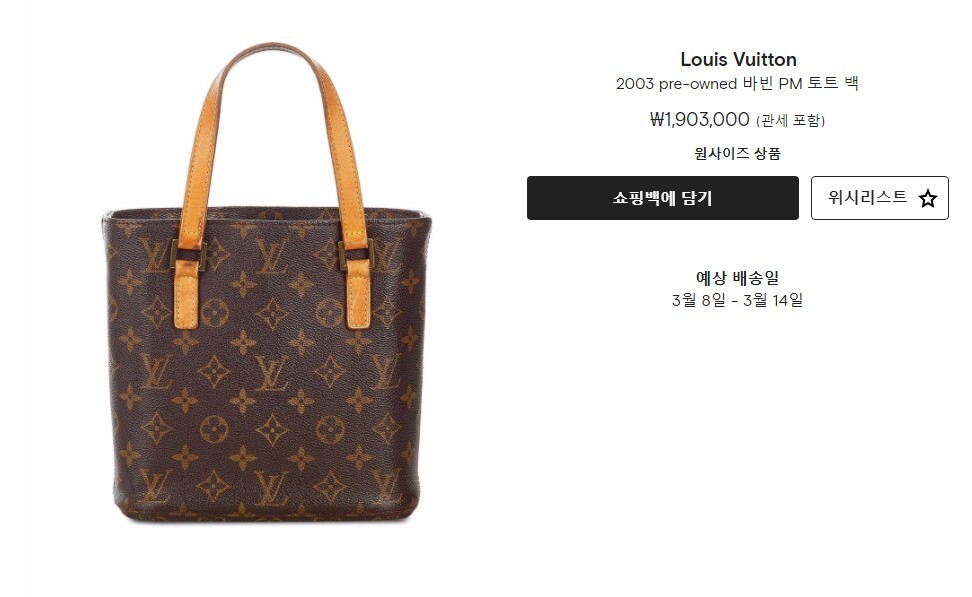The image size is (972, 597).
Task: Click the 2003 pre-owned 바빈 PM product title
Action: click(736, 84)
